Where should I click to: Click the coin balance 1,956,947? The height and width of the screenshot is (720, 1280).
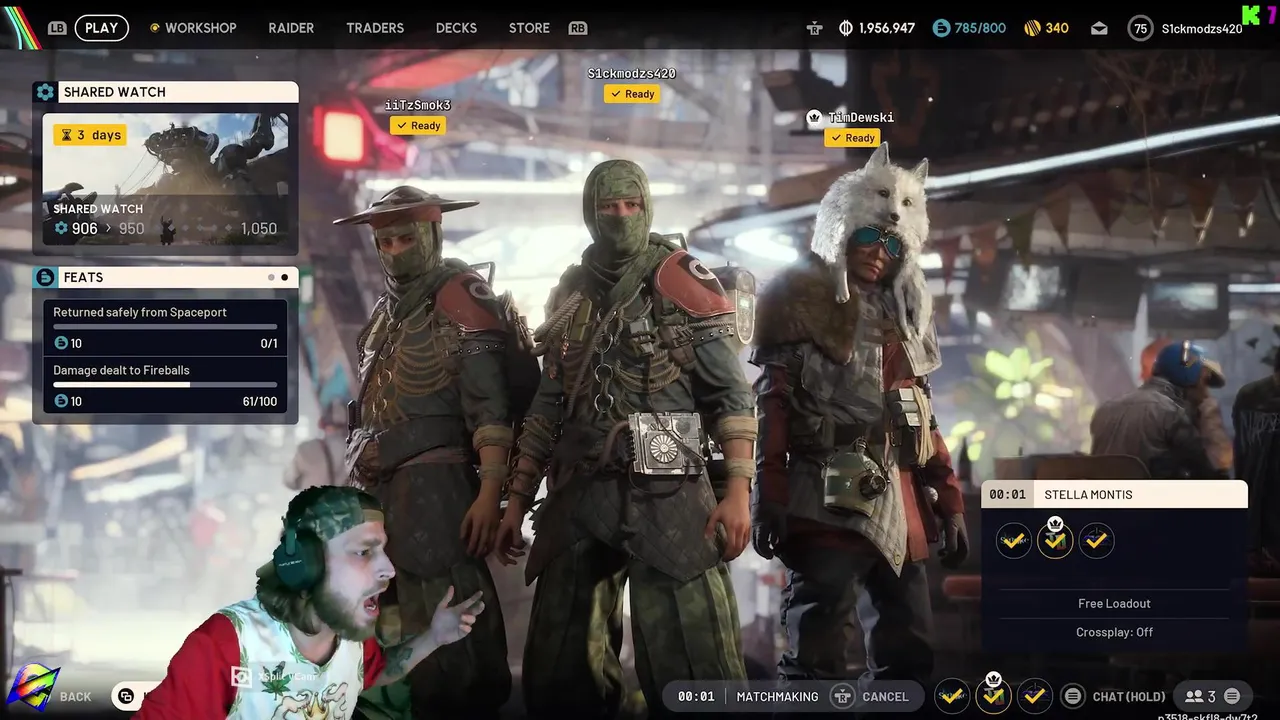[x=886, y=28]
